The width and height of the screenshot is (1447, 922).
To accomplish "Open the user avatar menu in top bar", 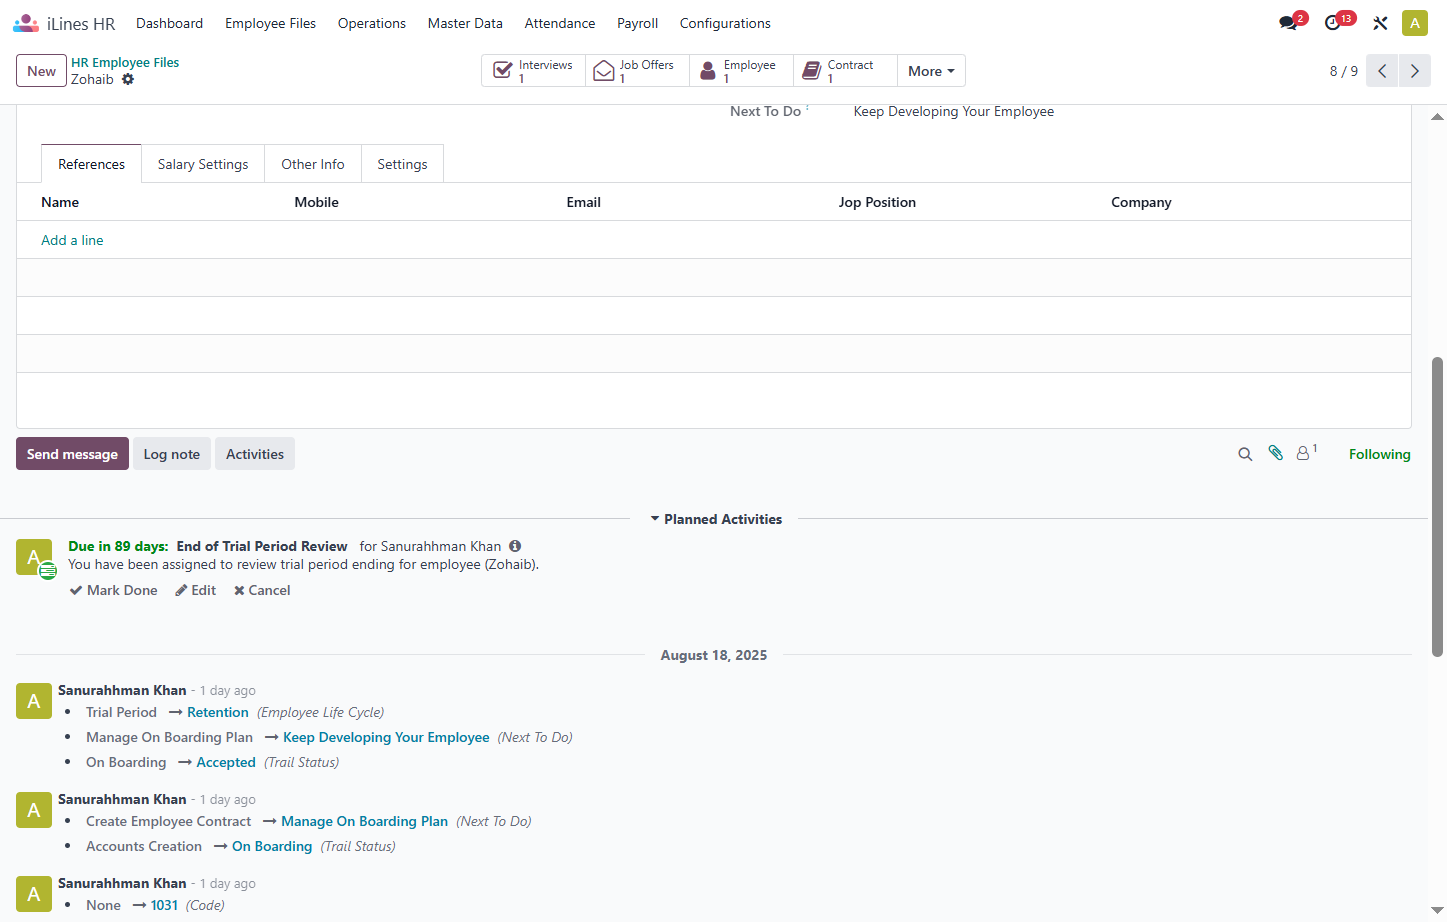I will pyautogui.click(x=1415, y=23).
